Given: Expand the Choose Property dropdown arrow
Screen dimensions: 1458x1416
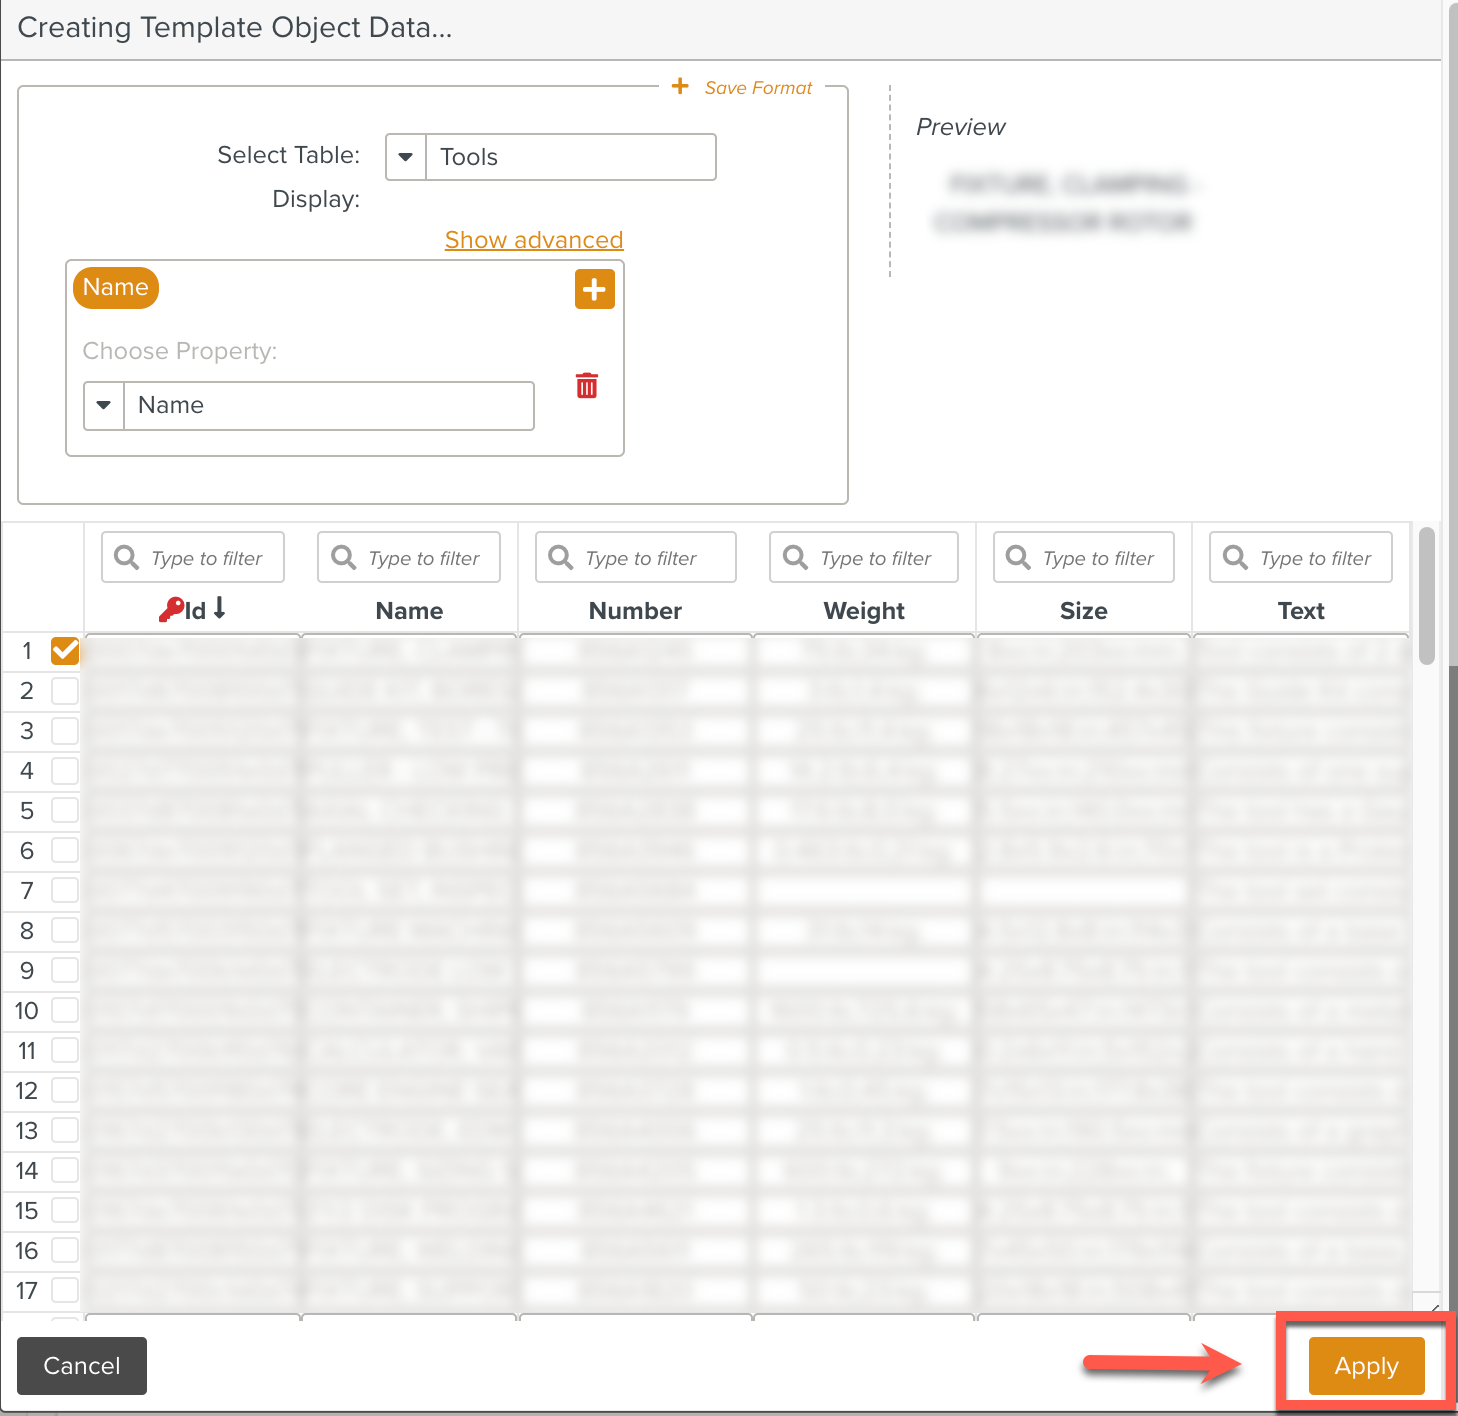Looking at the screenshot, I should [104, 406].
